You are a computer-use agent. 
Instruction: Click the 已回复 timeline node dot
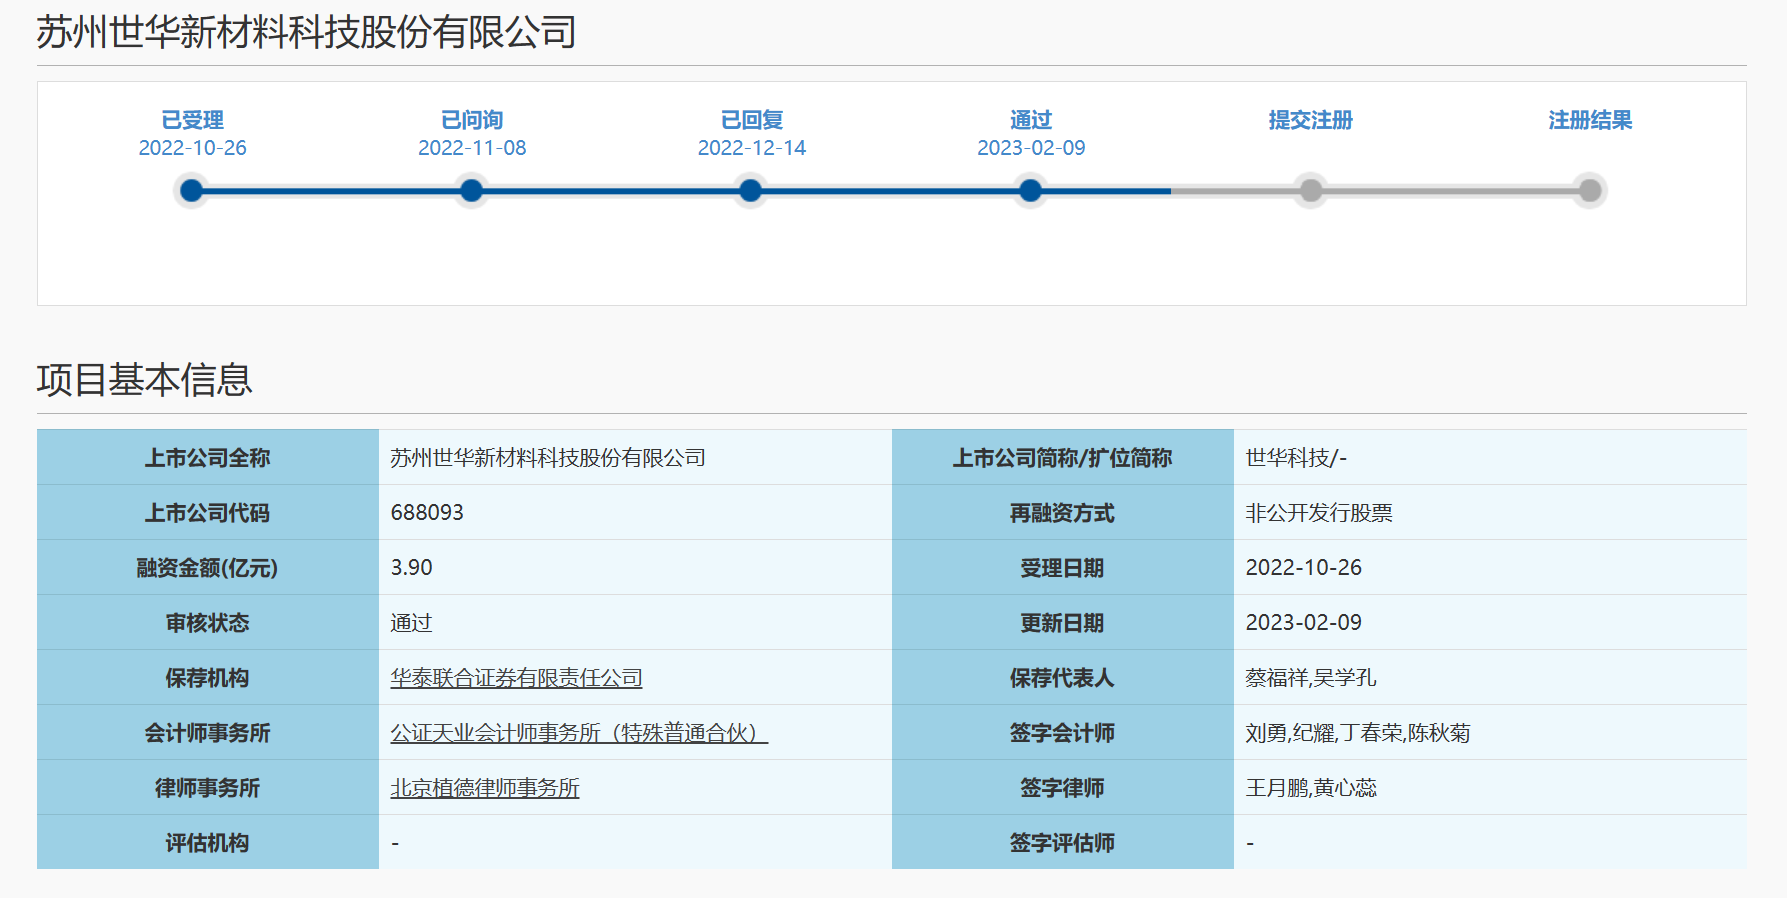750,190
